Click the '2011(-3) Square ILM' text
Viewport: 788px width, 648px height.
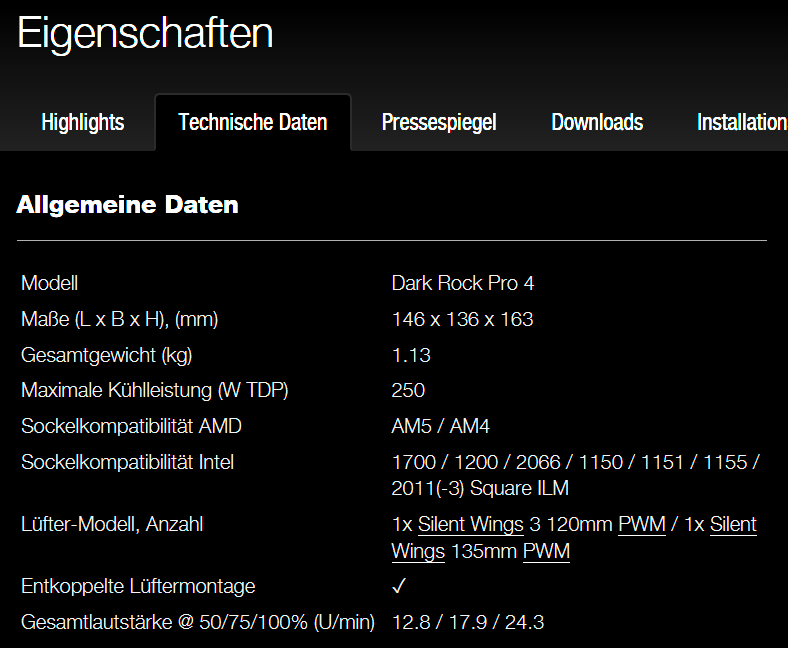480,489
